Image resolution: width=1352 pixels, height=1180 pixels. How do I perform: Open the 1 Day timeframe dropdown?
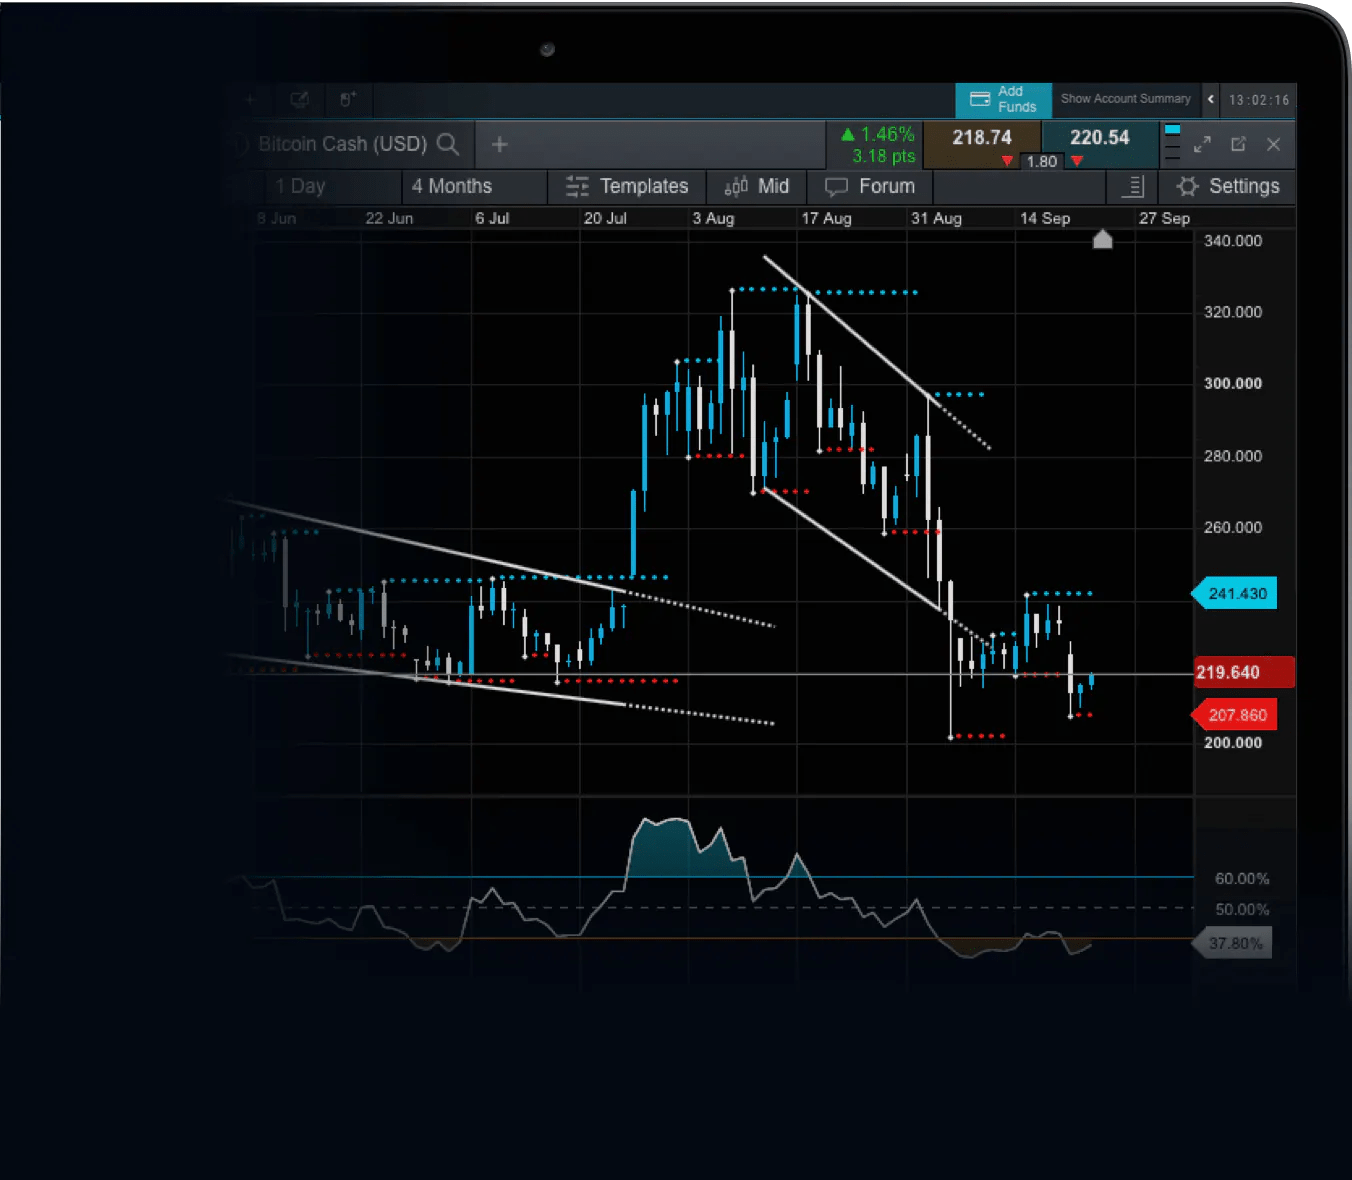[x=300, y=186]
